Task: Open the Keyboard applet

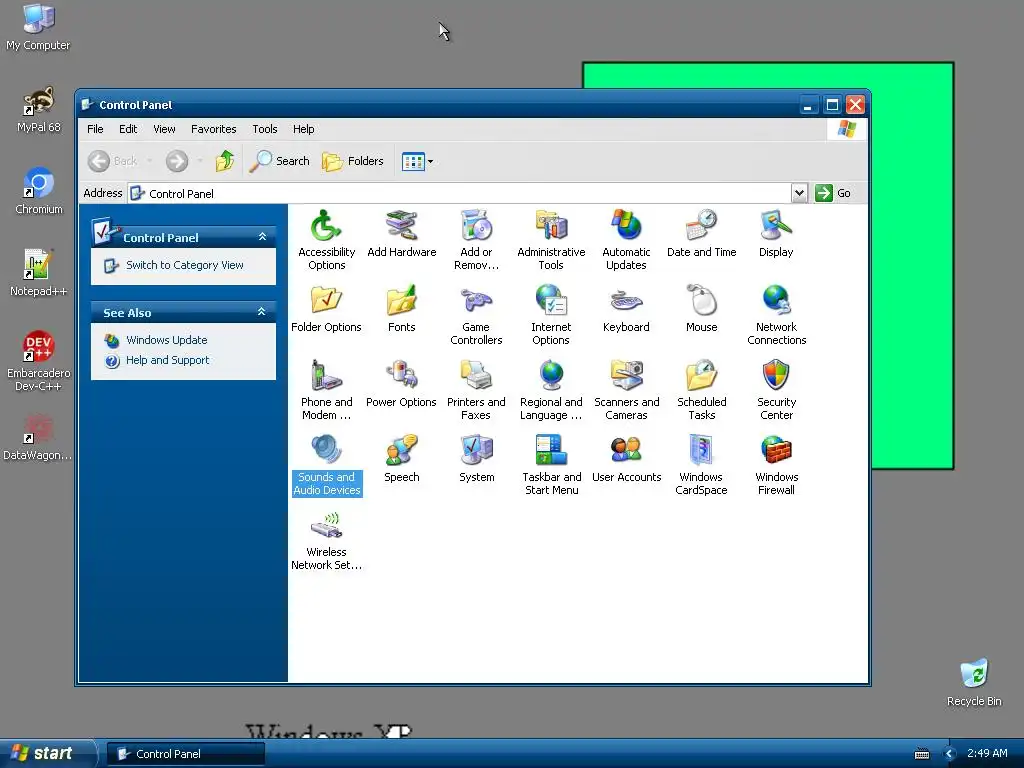Action: pyautogui.click(x=626, y=310)
